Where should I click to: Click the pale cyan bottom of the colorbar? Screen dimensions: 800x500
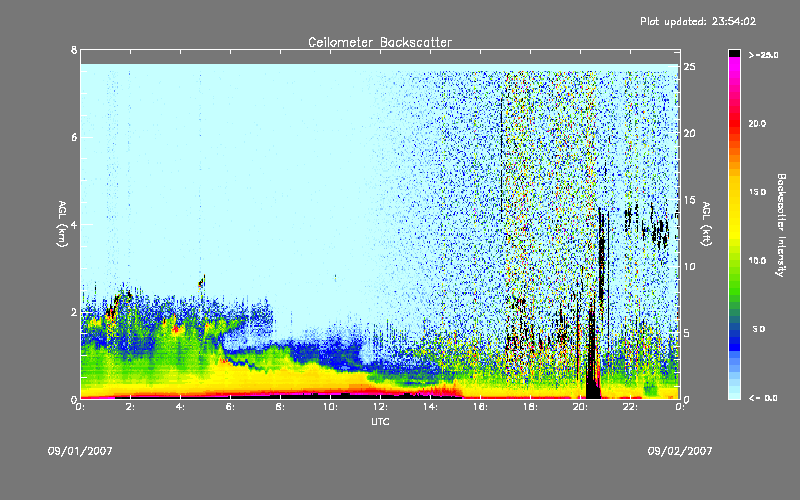(734, 394)
